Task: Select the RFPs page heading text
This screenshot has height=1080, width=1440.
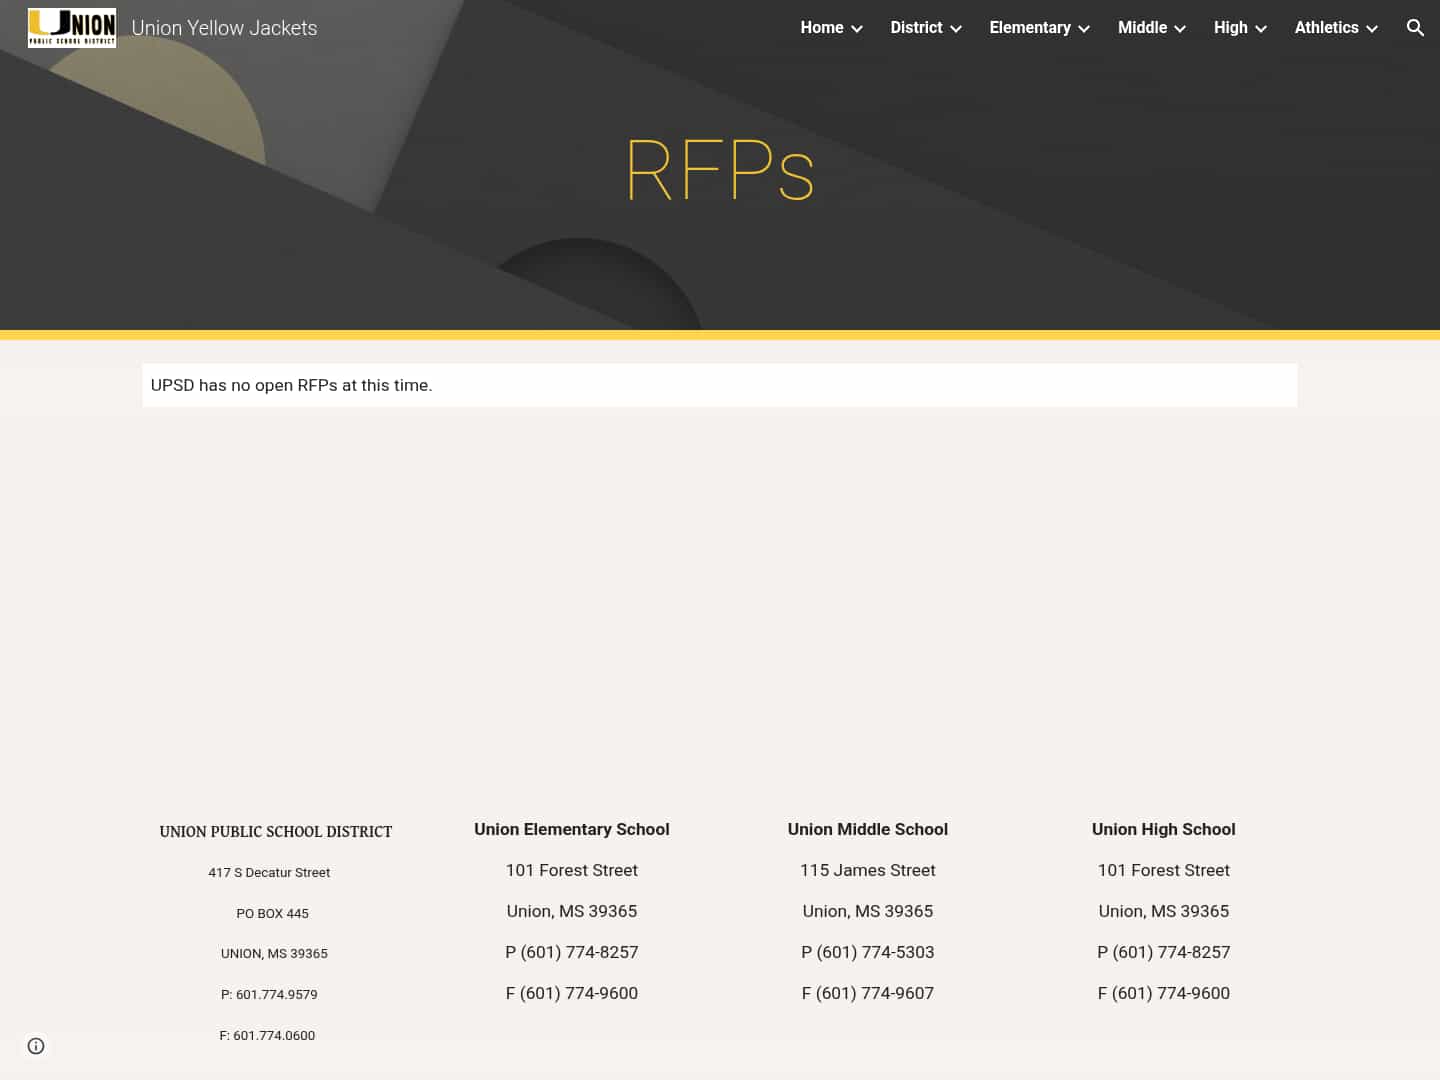Action: pos(719,170)
